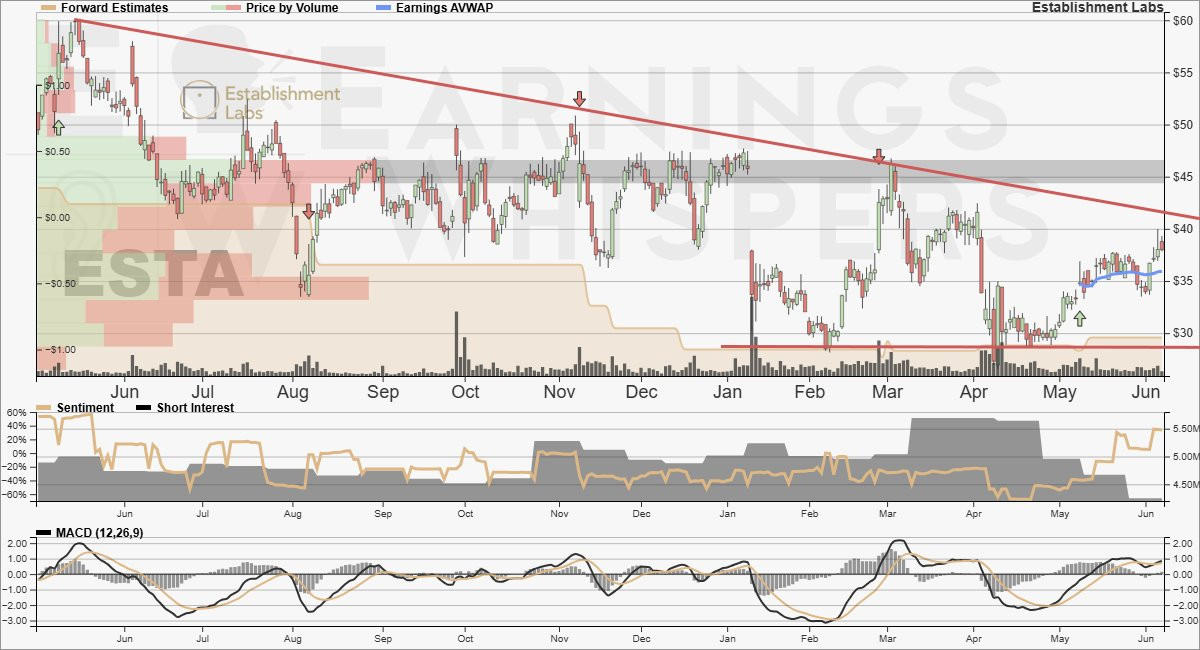Click the Forward Estimates legend color swatch
Viewport: 1200px width, 650px height.
point(48,7)
